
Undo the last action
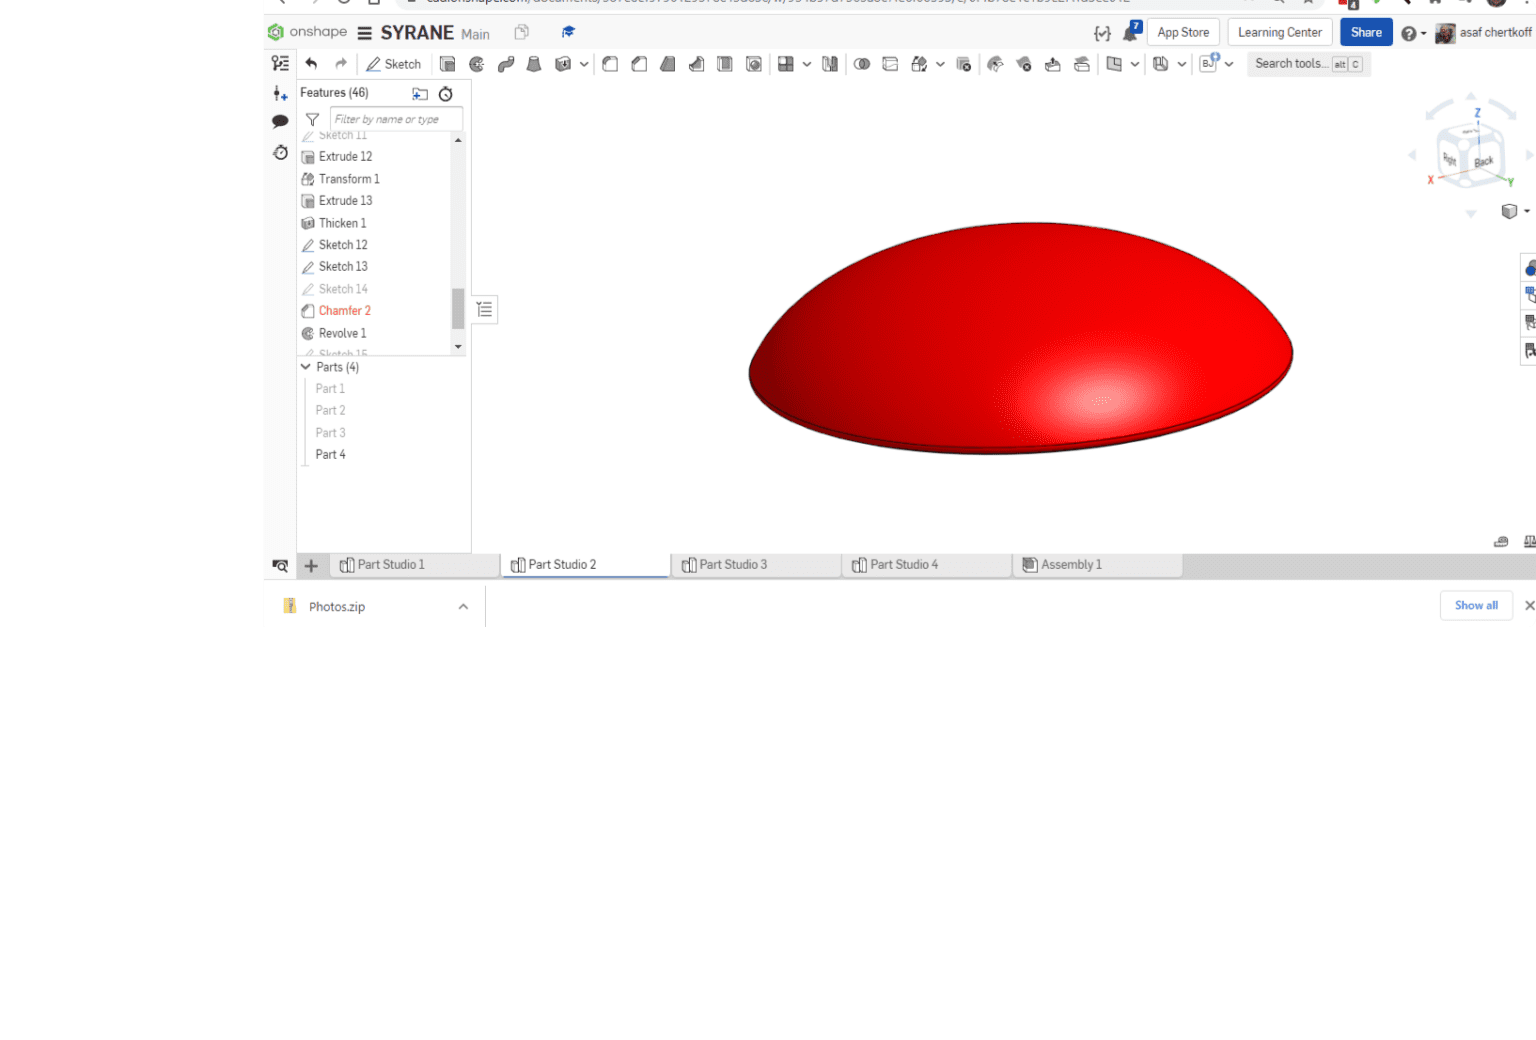pyautogui.click(x=312, y=64)
